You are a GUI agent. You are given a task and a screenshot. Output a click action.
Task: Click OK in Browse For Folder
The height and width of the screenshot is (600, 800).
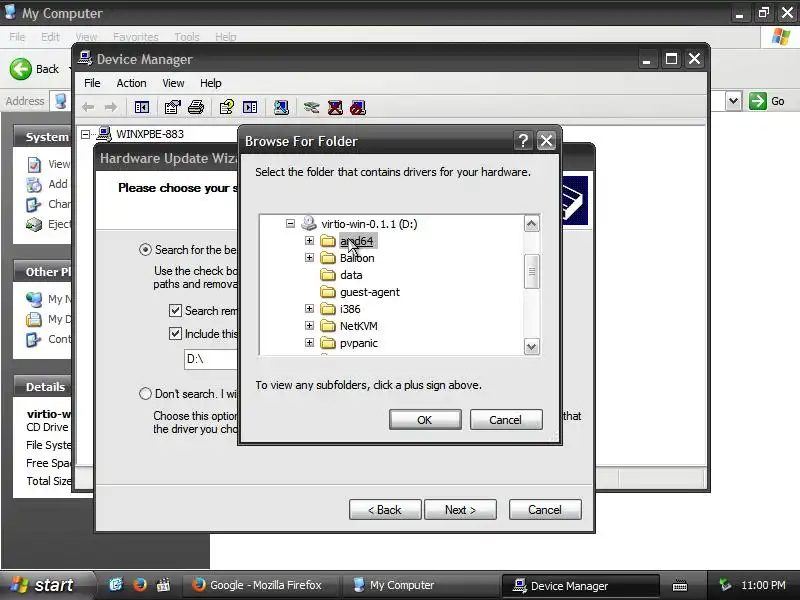[x=425, y=419]
